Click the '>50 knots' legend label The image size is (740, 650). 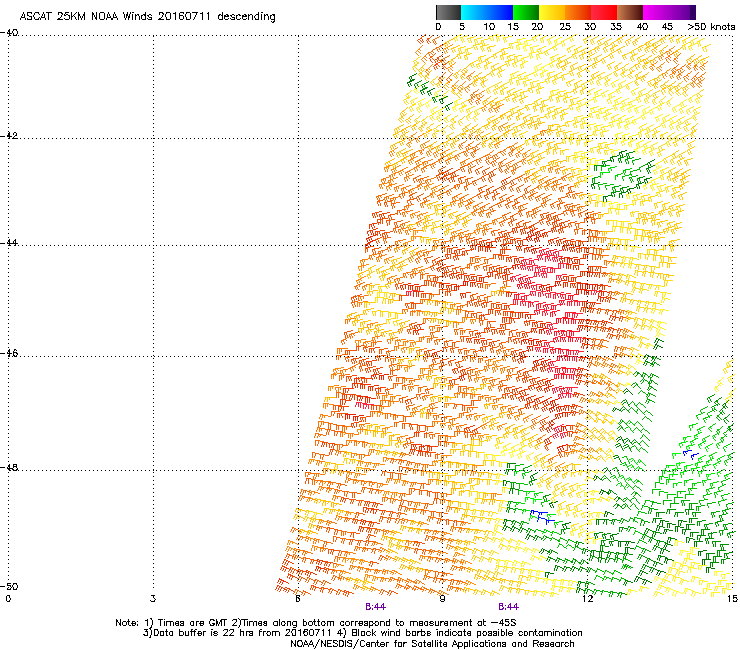coord(711,27)
